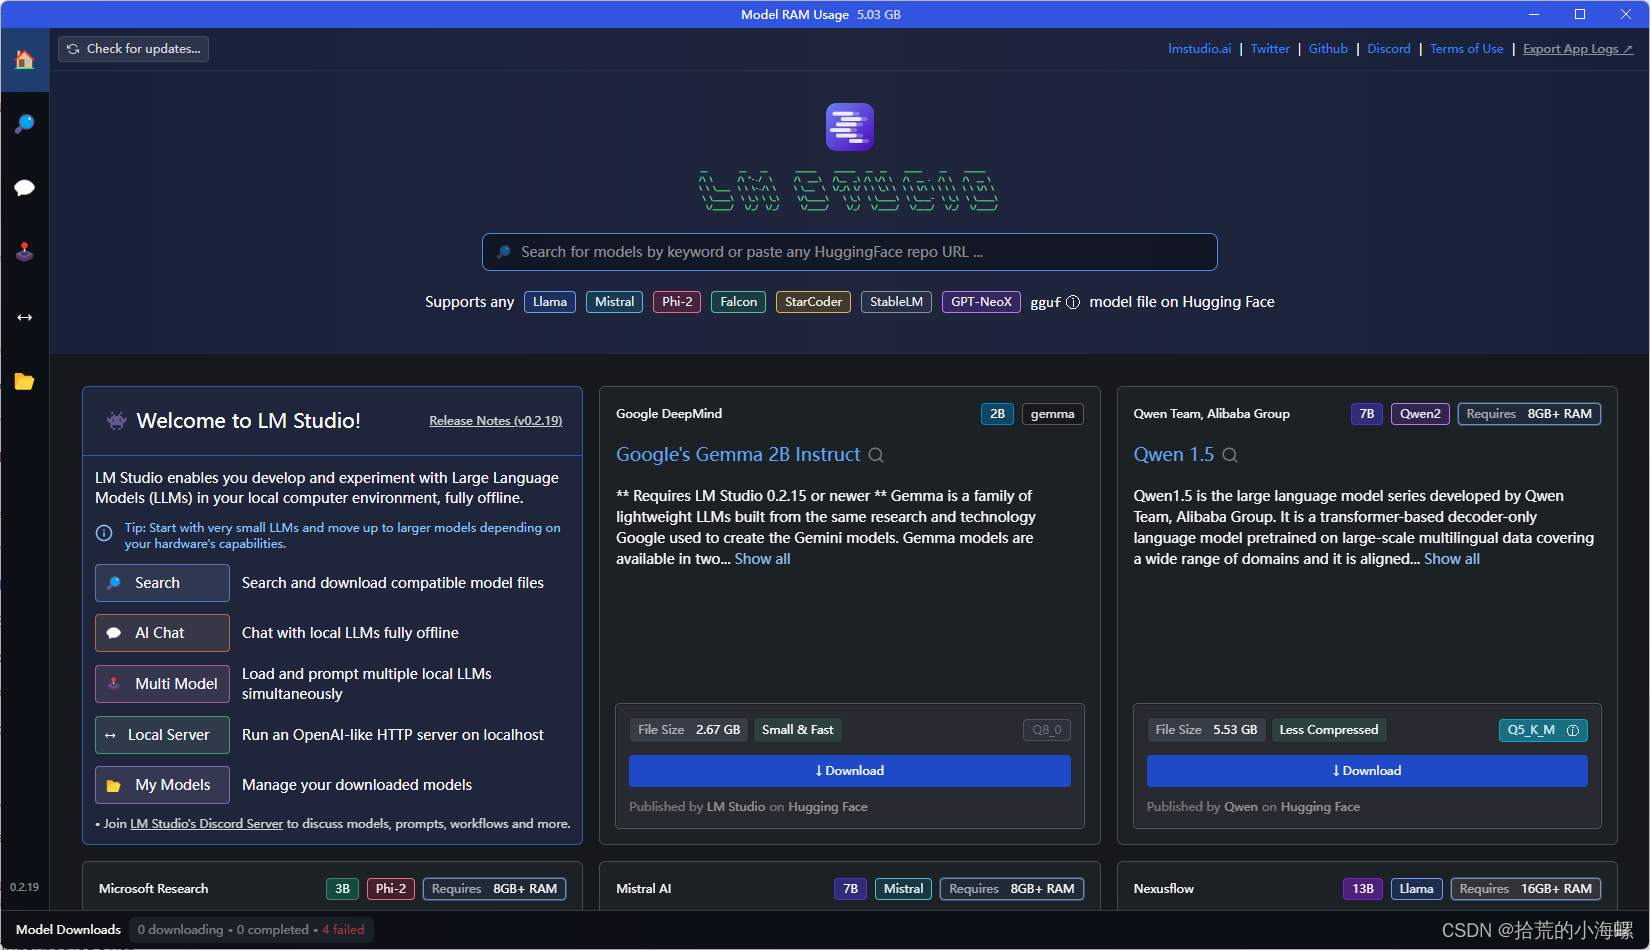The image size is (1650, 950).
Task: Search Google's Gemma 2B Instruct magnifier icon
Action: point(876,455)
